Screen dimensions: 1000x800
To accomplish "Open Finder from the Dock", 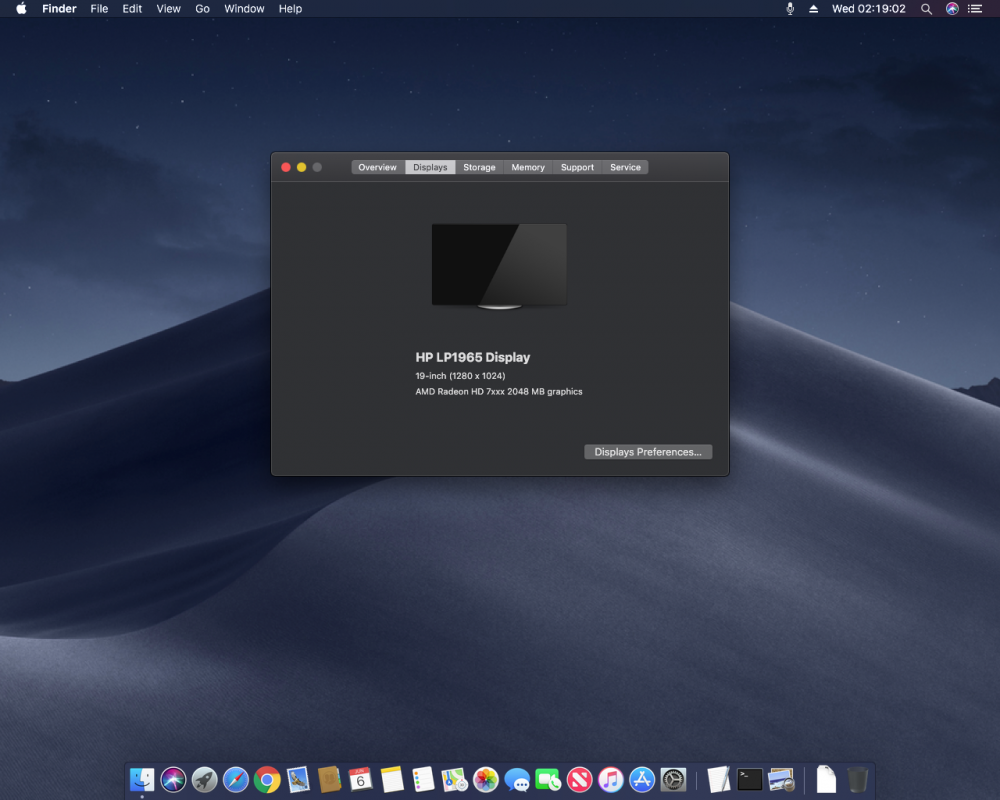I will [142, 780].
